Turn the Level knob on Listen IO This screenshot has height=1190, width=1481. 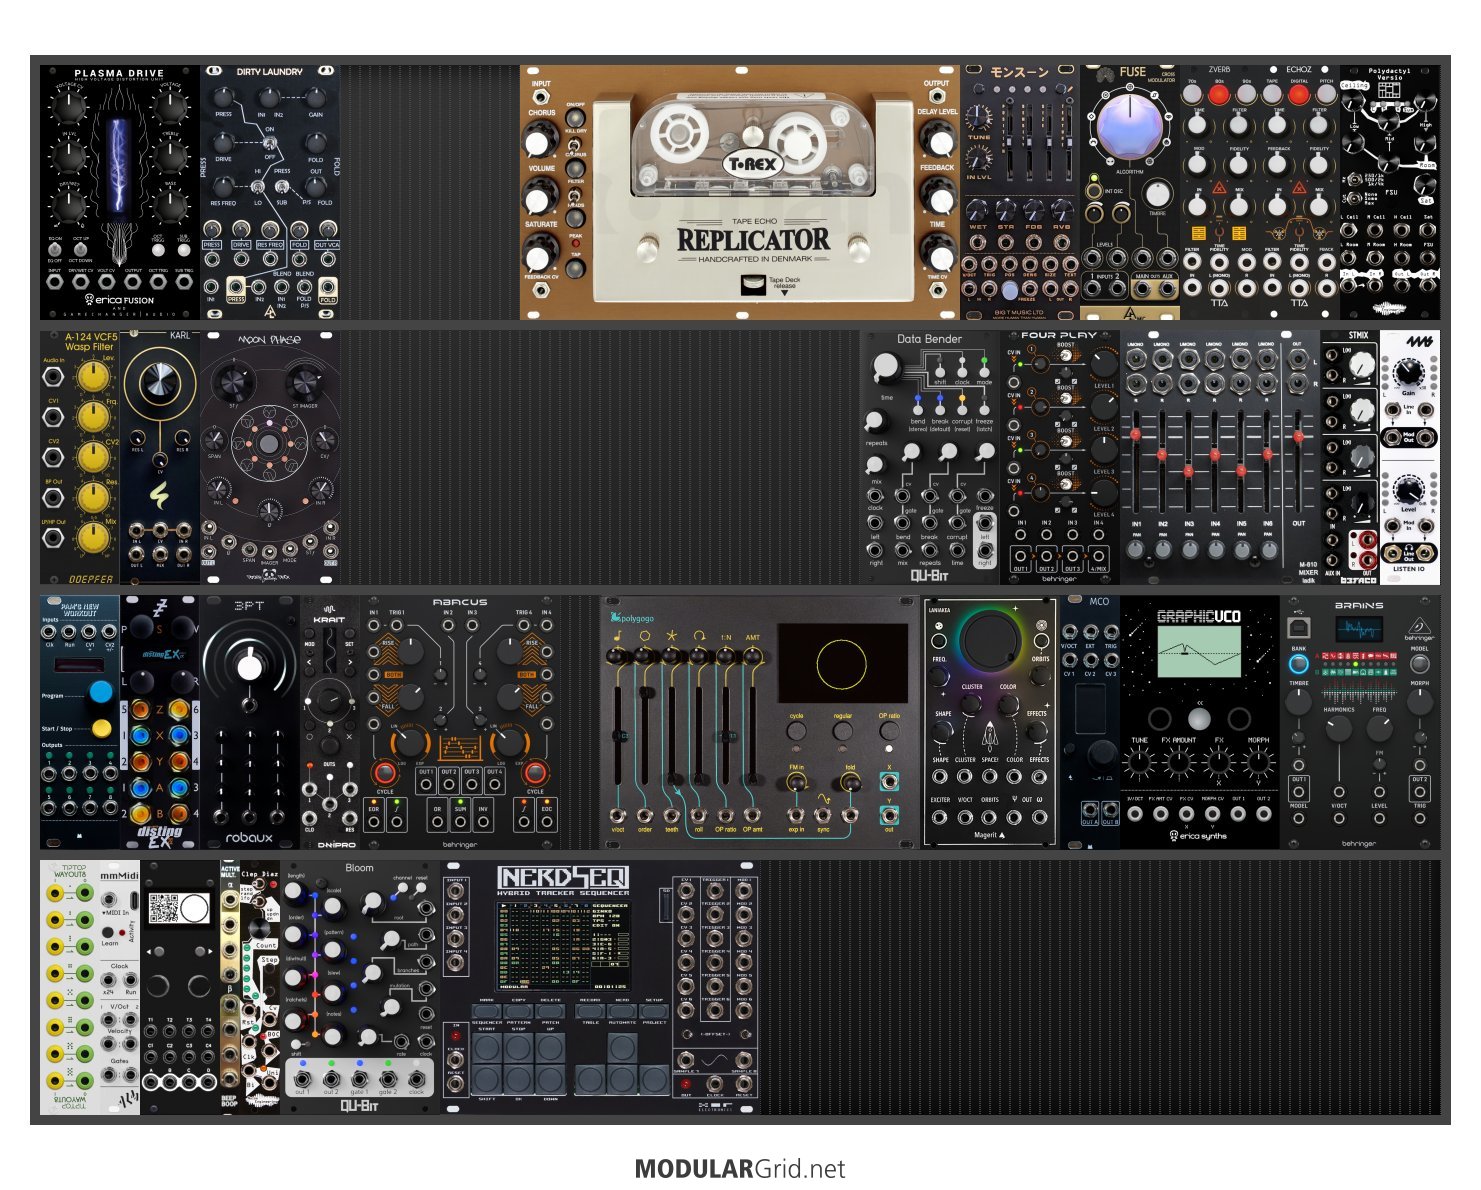tap(1409, 489)
